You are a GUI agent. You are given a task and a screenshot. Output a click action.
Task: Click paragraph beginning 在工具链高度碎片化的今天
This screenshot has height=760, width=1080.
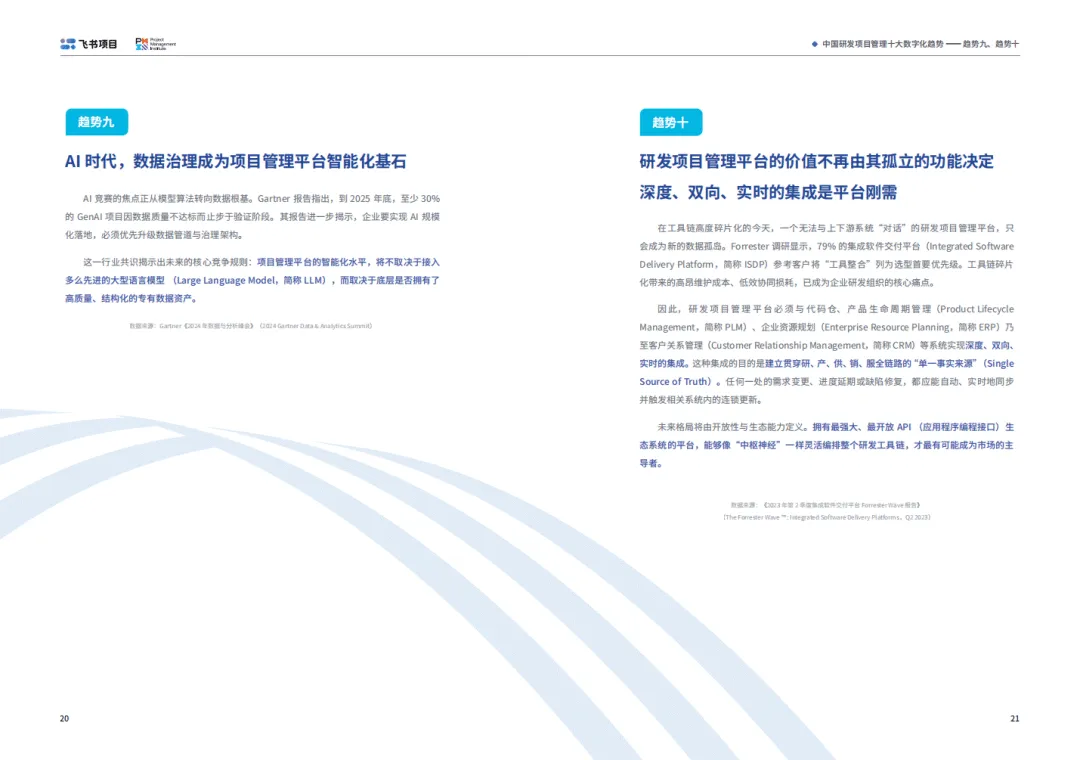pos(827,255)
